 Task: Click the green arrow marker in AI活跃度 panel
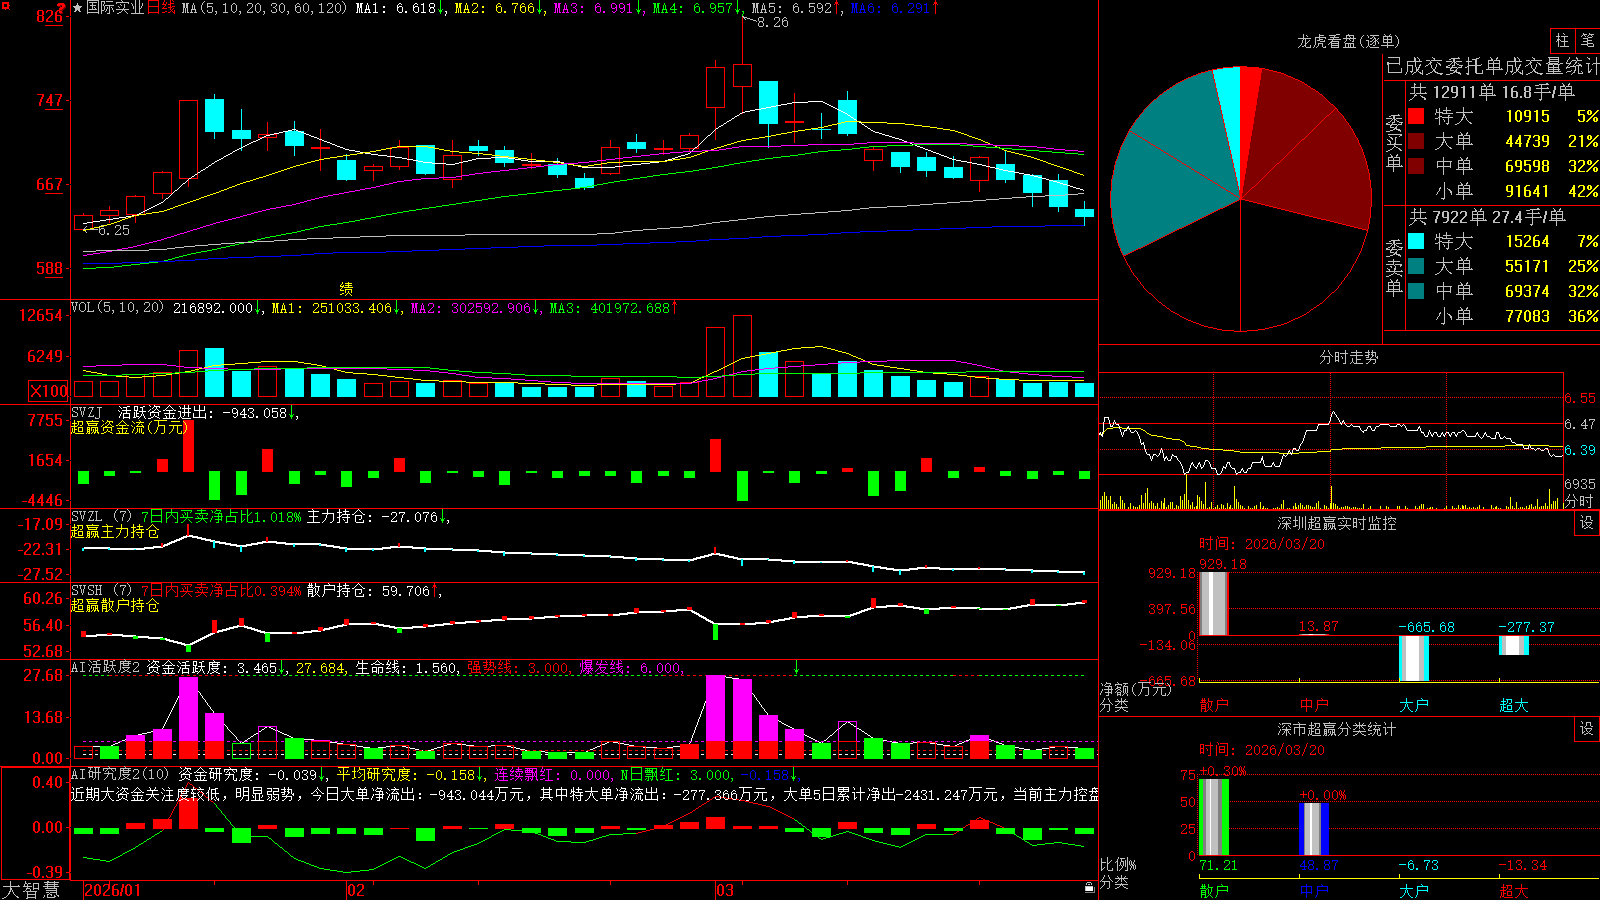pyautogui.click(x=797, y=667)
